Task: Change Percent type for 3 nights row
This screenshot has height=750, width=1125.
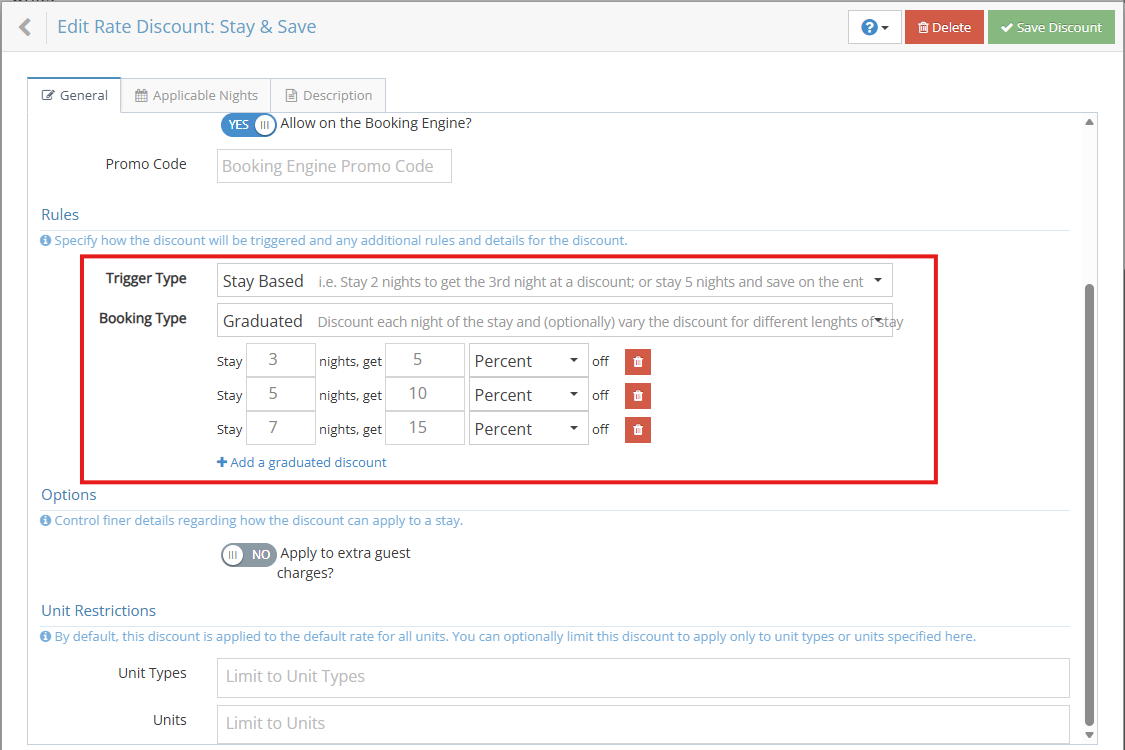Action: click(x=528, y=362)
